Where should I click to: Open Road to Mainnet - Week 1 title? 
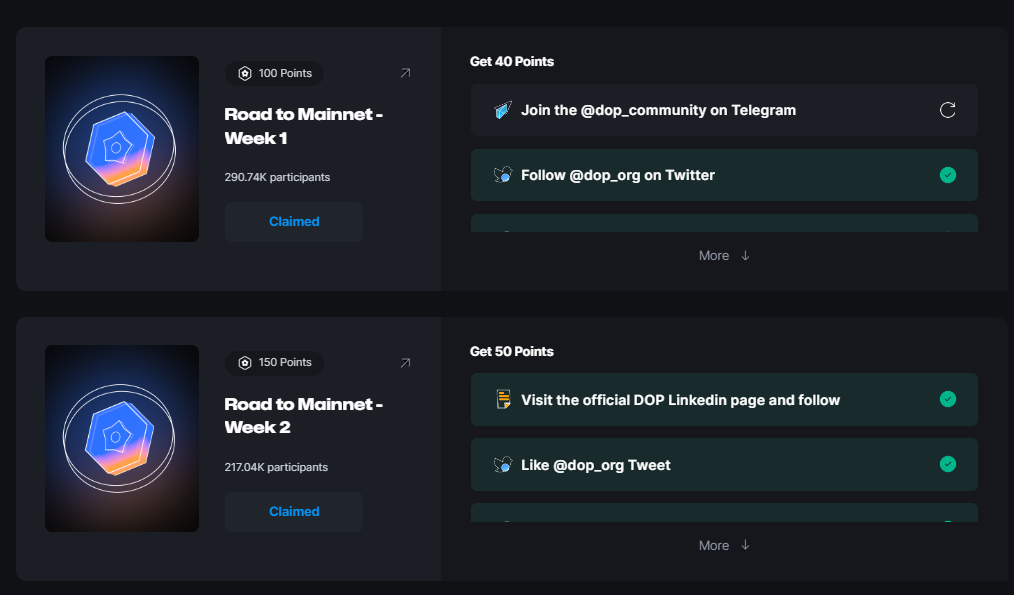(303, 126)
